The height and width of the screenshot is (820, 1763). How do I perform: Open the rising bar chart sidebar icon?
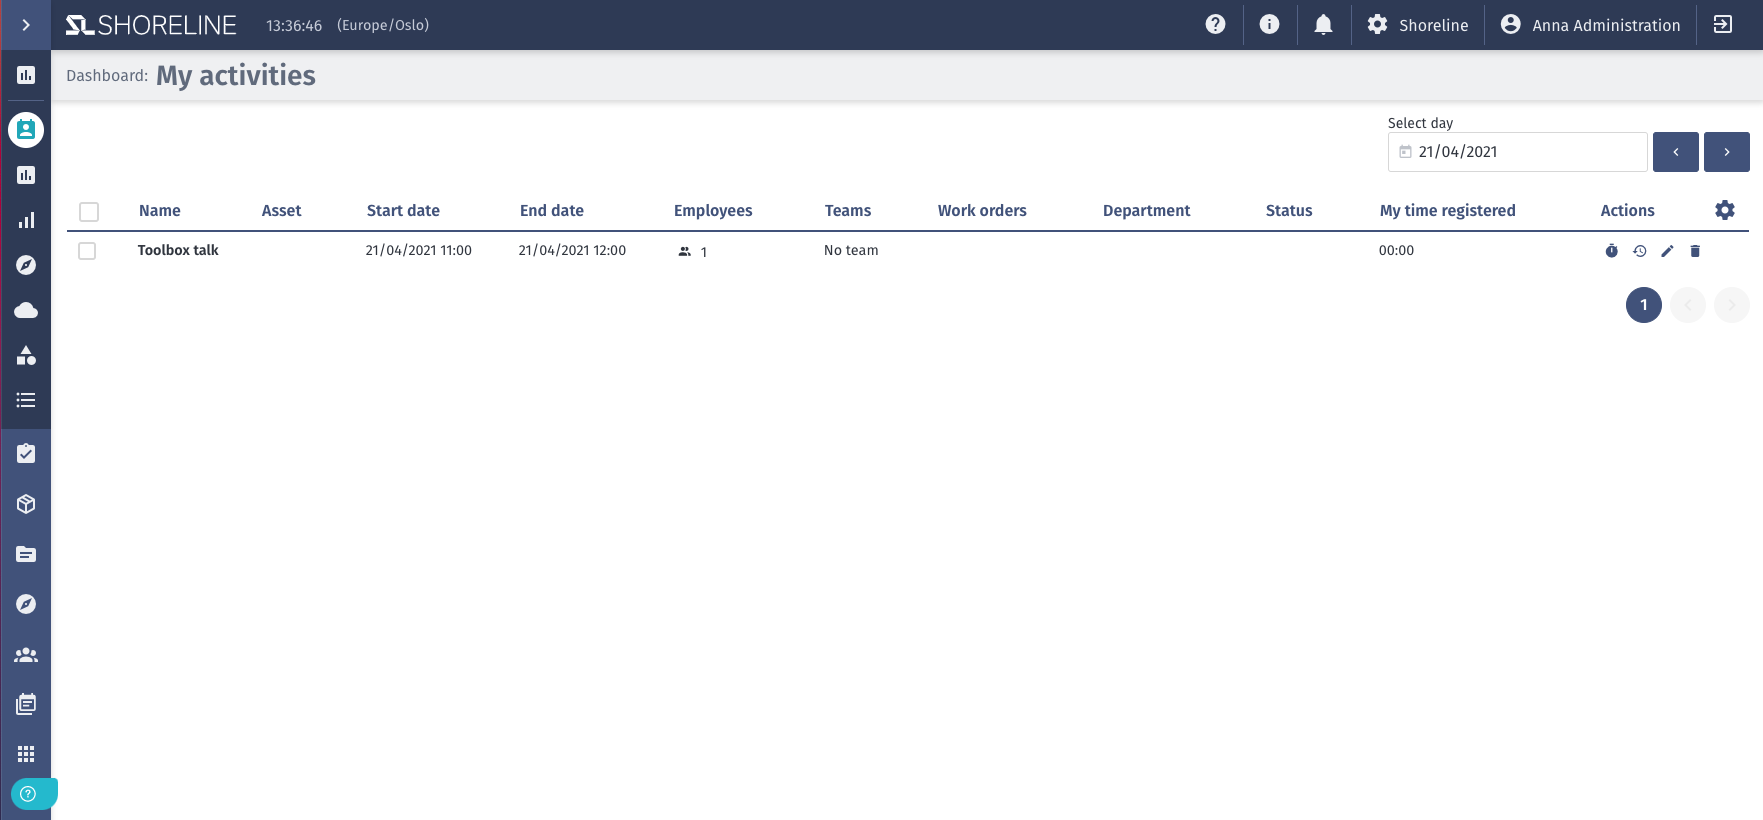point(26,220)
